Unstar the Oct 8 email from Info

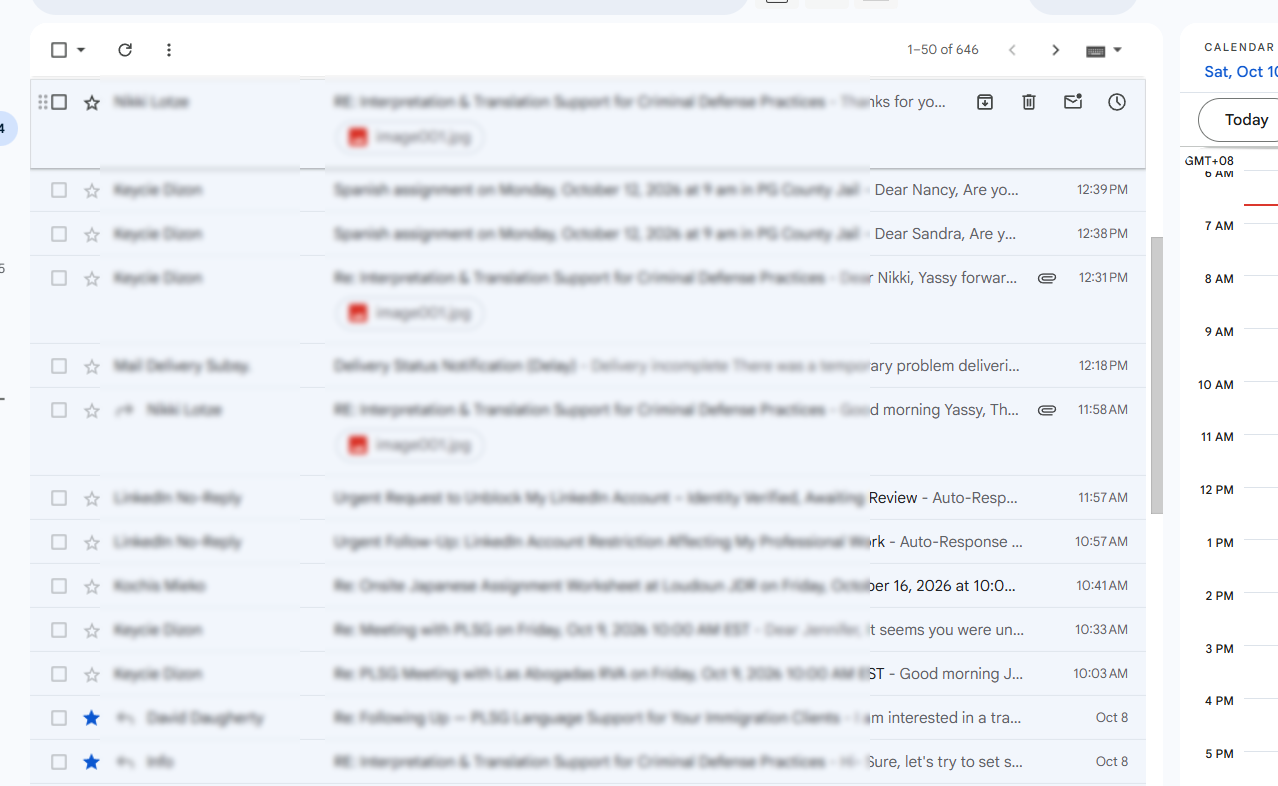click(x=92, y=762)
